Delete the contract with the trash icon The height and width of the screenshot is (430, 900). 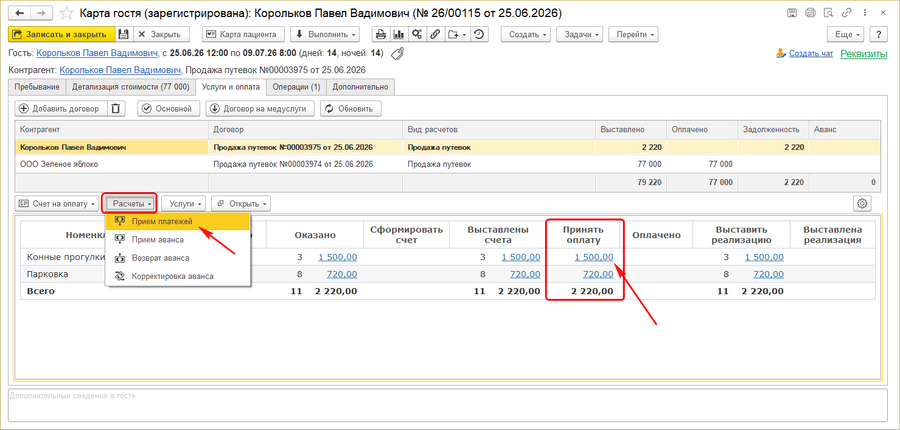point(116,108)
